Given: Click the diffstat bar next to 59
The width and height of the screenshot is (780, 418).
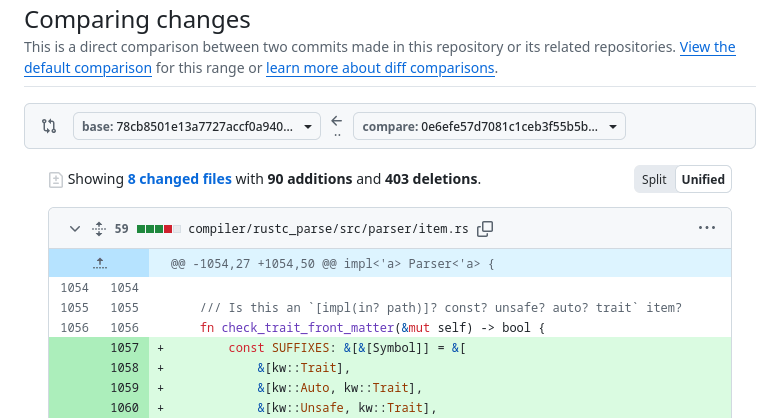Looking at the screenshot, I should [x=159, y=229].
